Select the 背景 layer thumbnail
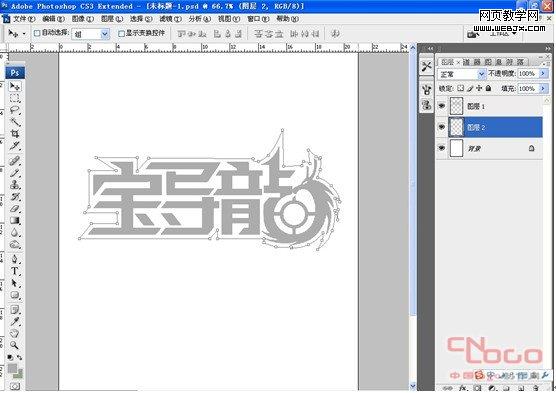The width and height of the screenshot is (556, 393). pos(456,148)
